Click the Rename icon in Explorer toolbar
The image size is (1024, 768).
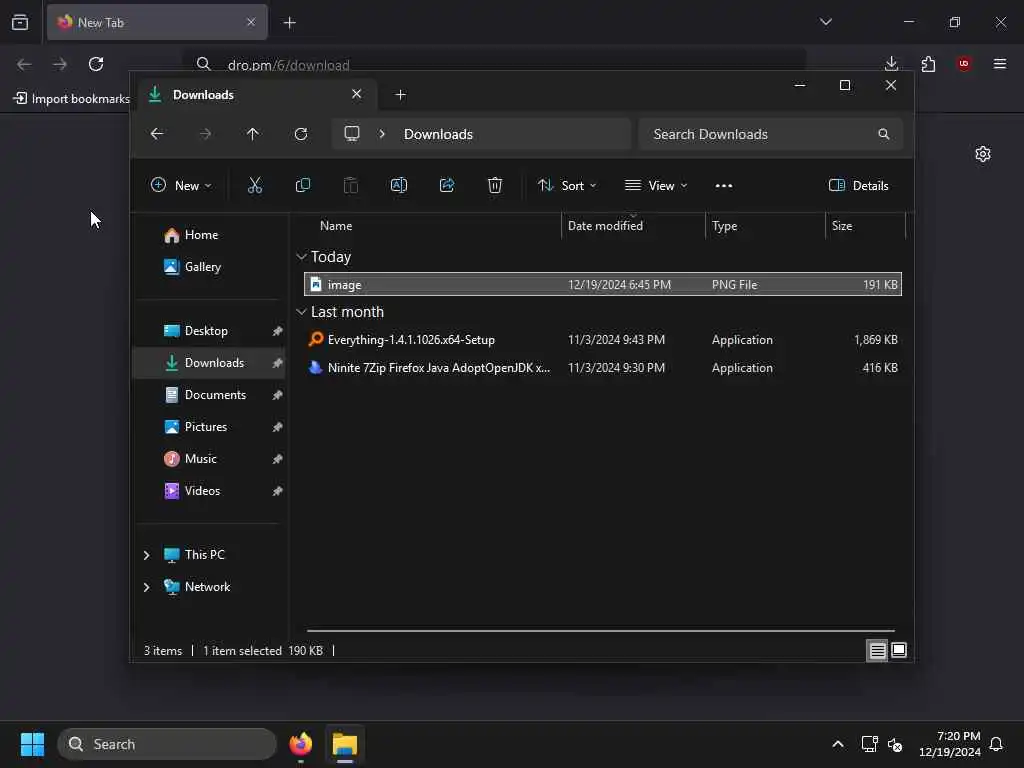(398, 185)
